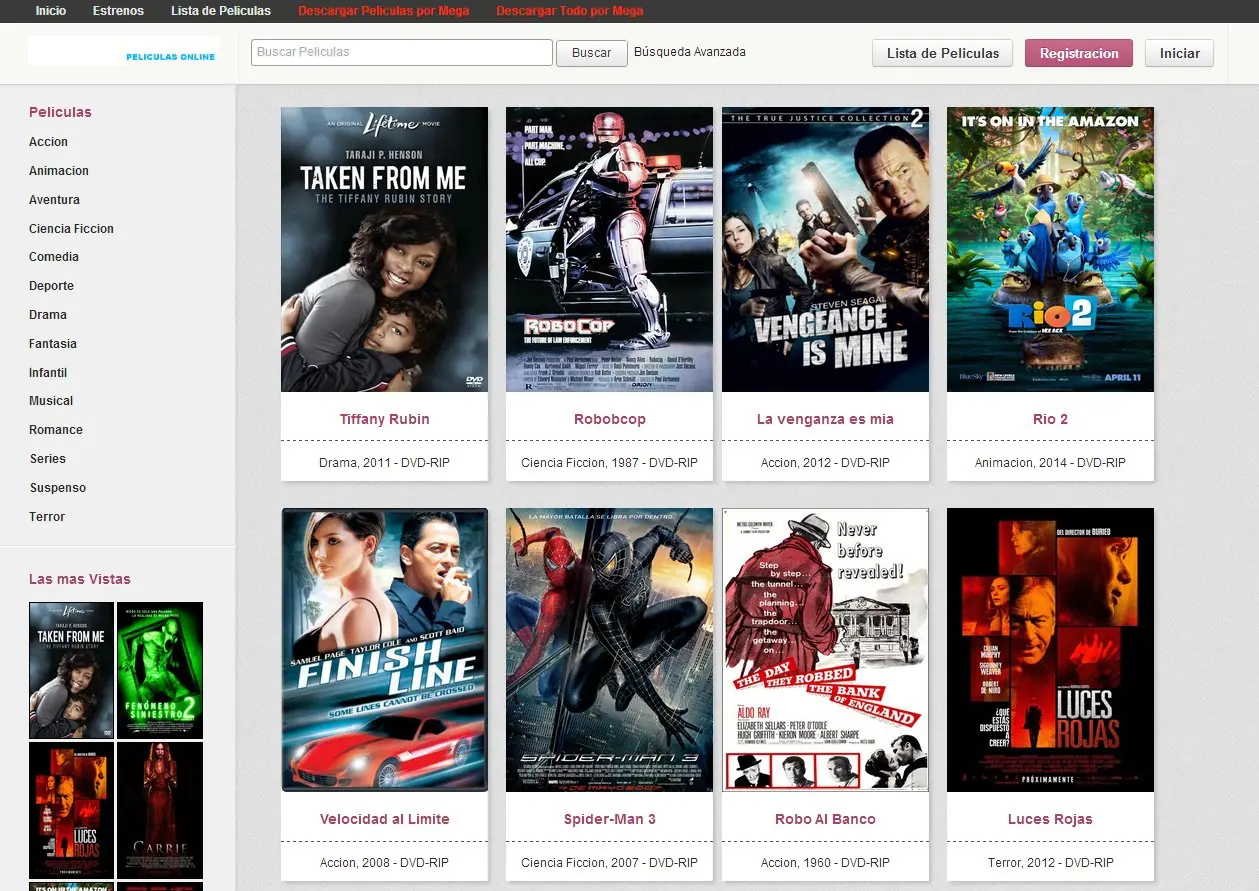Viewport: 1259px width, 891px height.
Task: Open Búsqueda Avanzada link
Action: [x=690, y=52]
